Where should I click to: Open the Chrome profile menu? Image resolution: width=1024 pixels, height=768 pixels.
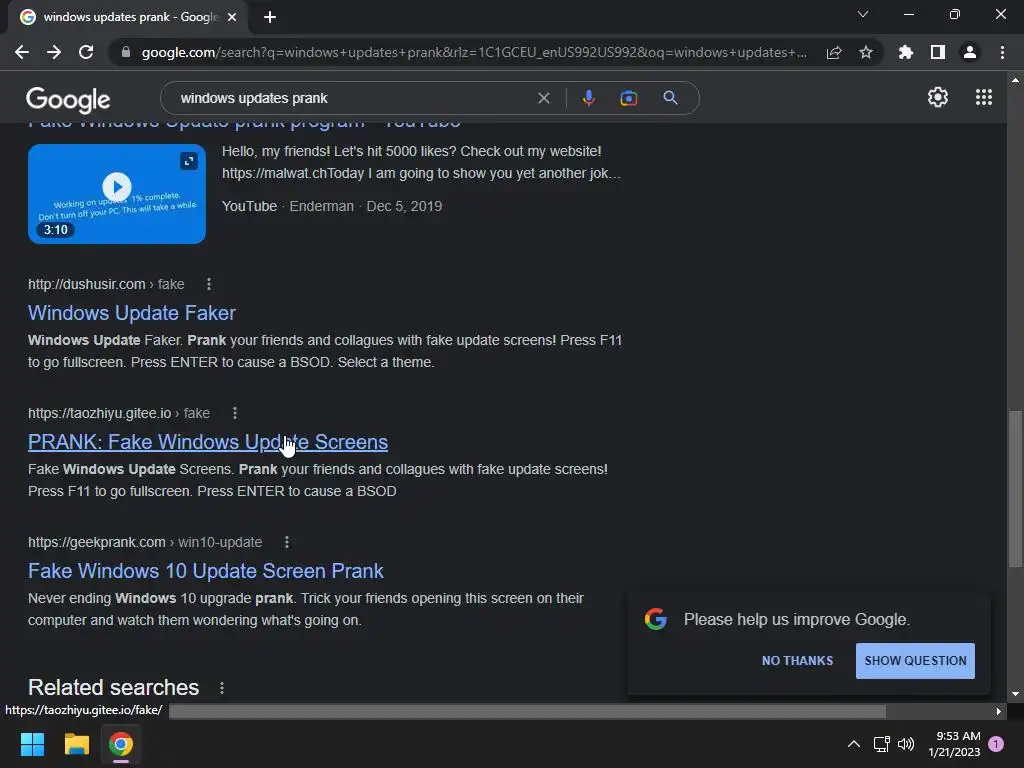coord(970,52)
